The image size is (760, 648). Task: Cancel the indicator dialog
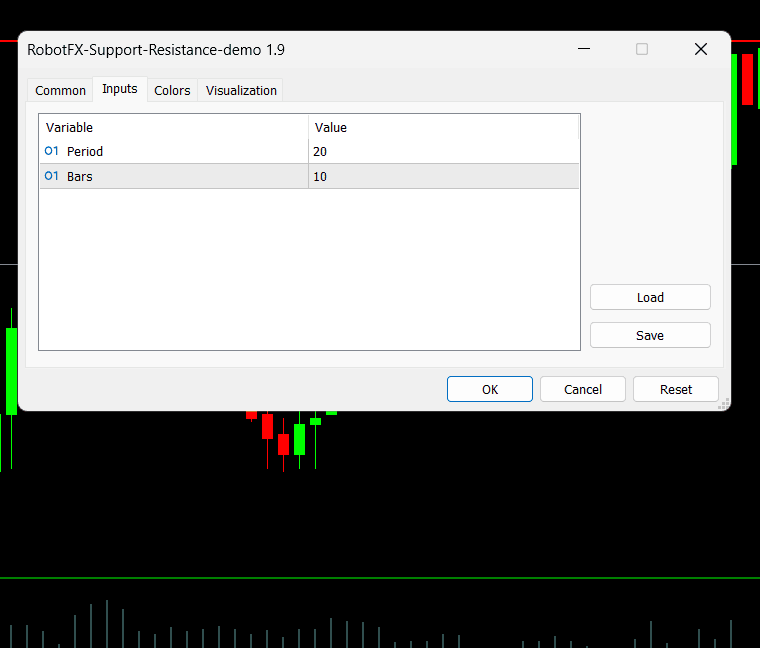pyautogui.click(x=583, y=389)
